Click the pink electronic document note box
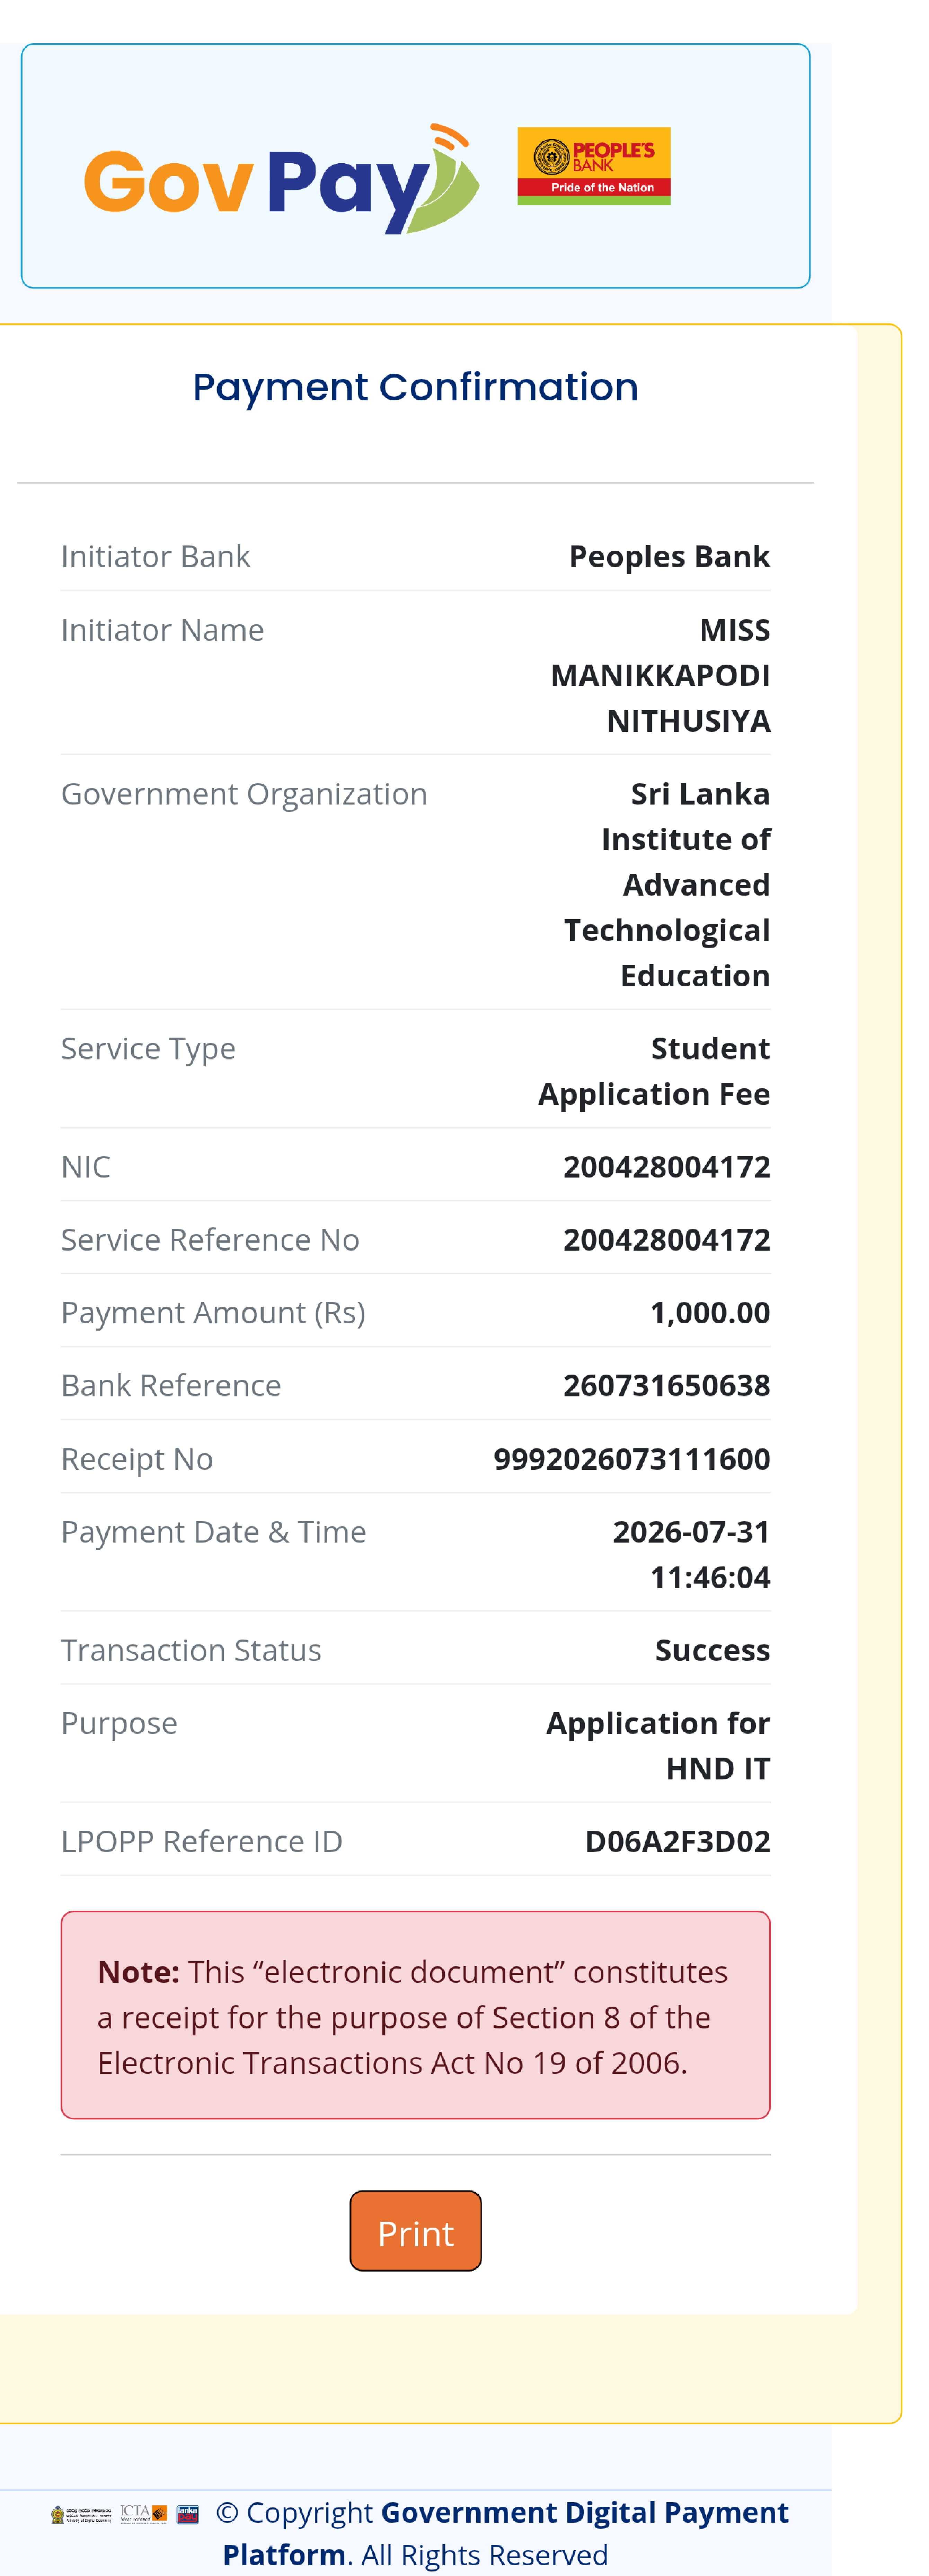929x2576 pixels. click(x=415, y=2015)
